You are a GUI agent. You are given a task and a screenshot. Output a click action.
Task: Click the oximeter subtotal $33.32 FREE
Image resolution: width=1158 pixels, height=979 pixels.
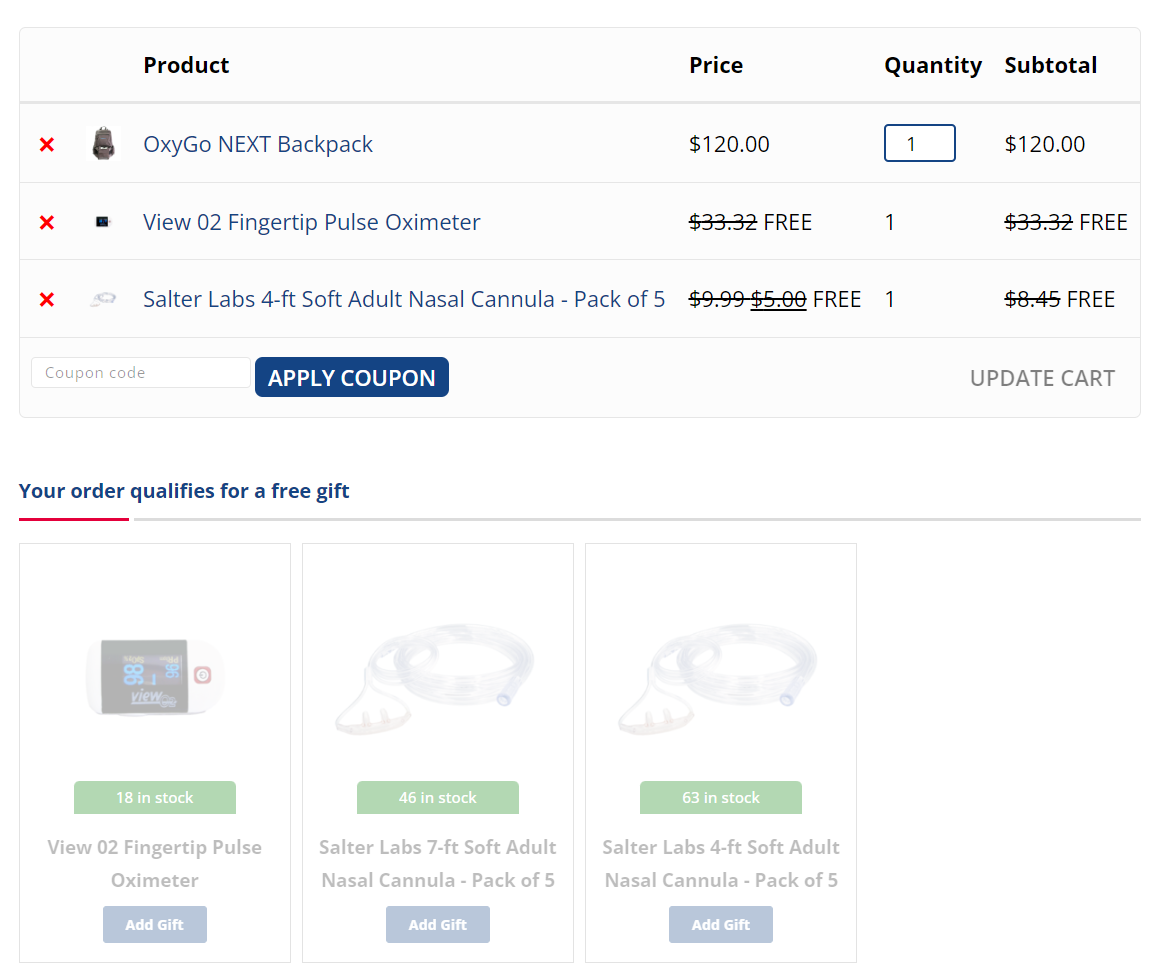pyautogui.click(x=1066, y=222)
